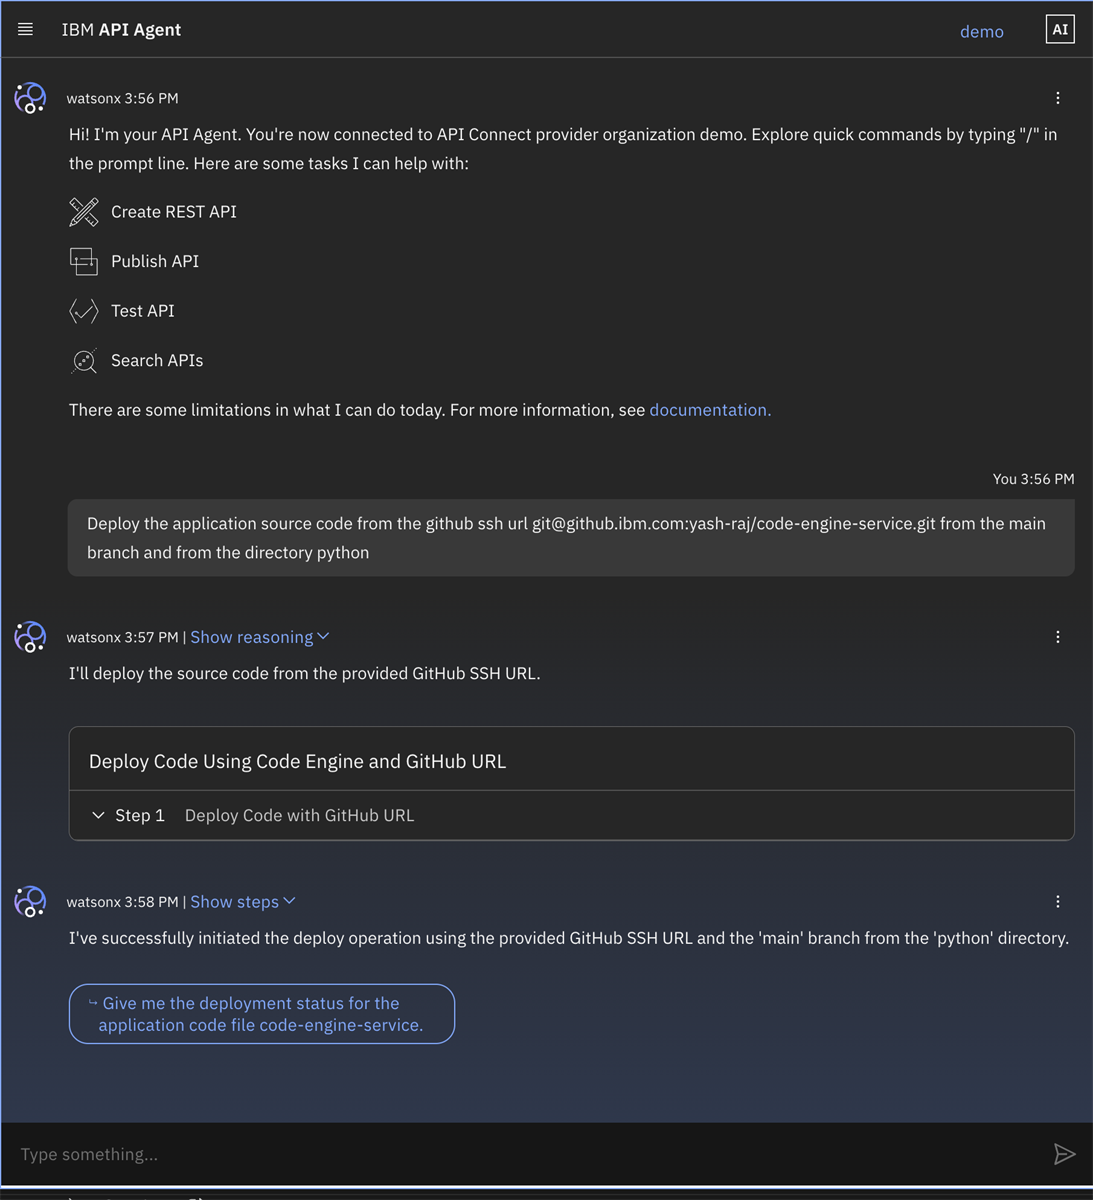Open the hamburger navigation menu
The image size is (1093, 1200).
click(x=25, y=29)
